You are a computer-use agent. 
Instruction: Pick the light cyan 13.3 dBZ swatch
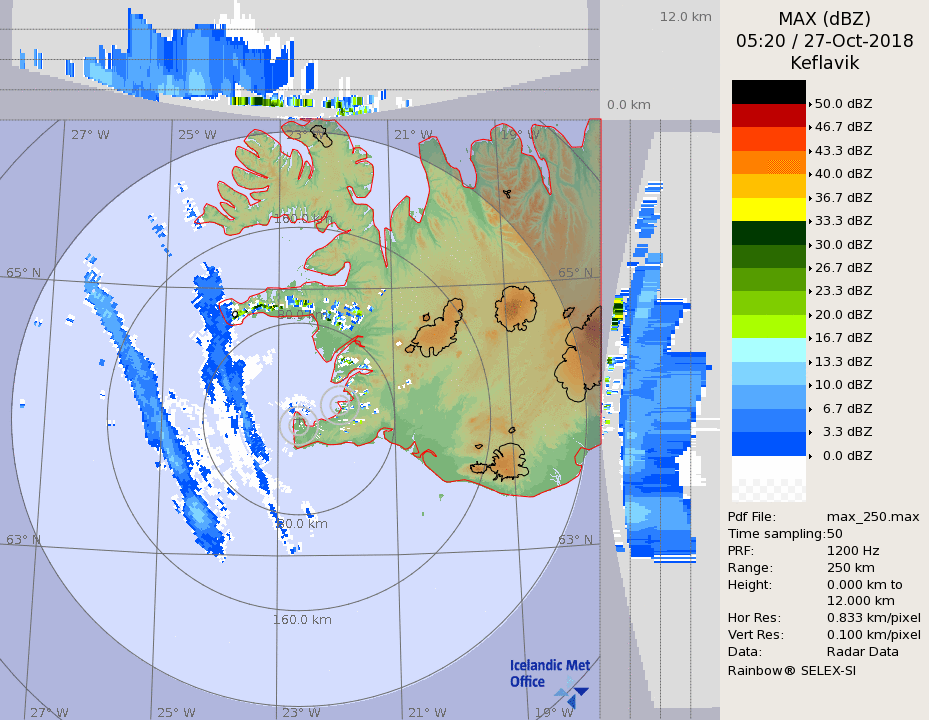(768, 350)
